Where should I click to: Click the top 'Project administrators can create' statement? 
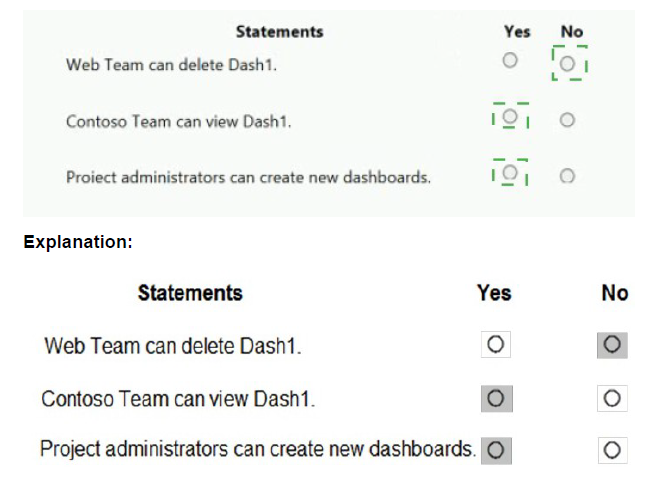pyautogui.click(x=248, y=178)
